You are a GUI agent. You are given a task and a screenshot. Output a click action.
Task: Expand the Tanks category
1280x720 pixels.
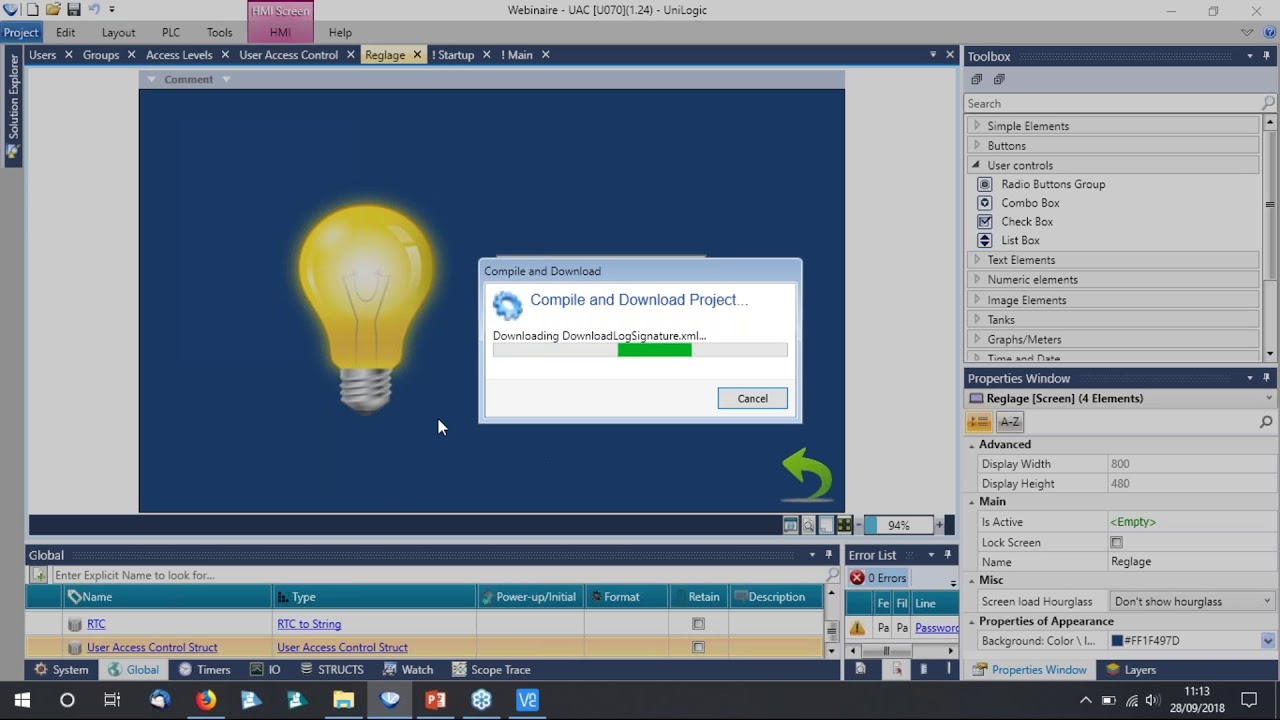pos(977,320)
